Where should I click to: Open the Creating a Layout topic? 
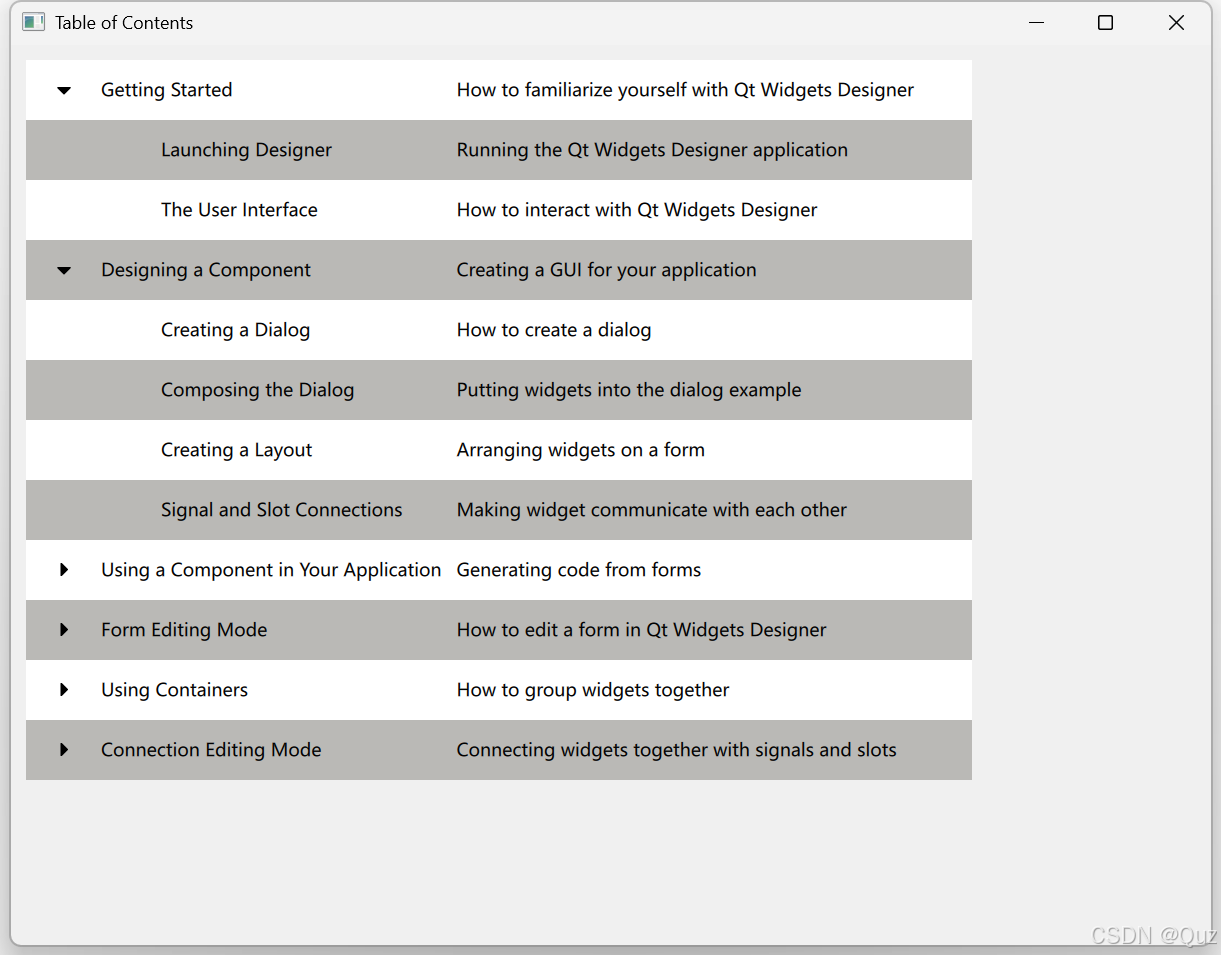pos(236,450)
